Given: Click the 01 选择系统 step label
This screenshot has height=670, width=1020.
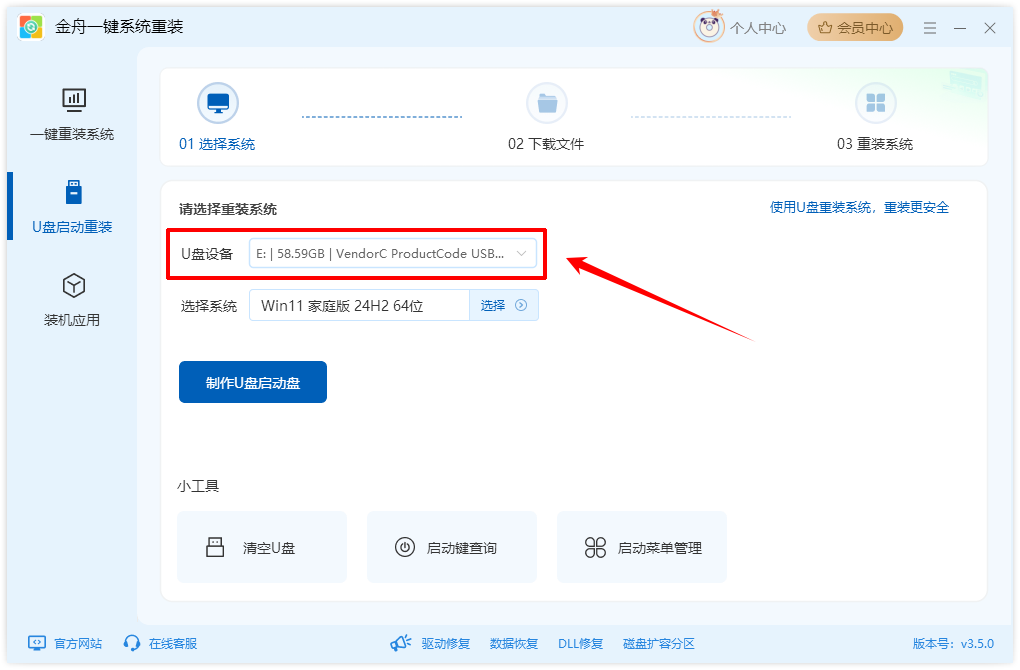Looking at the screenshot, I should coord(217,144).
